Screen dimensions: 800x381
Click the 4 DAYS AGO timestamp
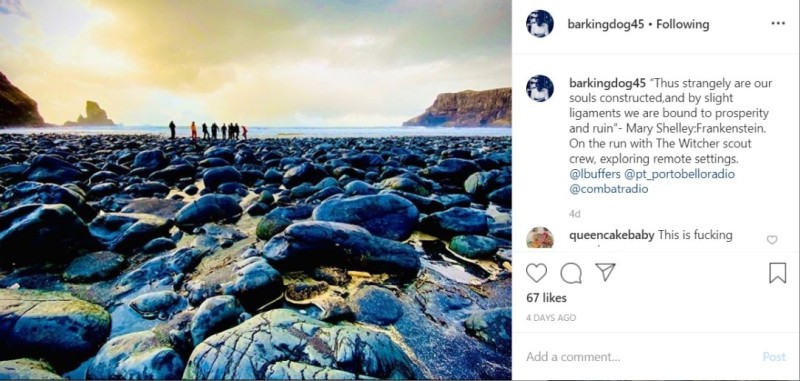(551, 318)
